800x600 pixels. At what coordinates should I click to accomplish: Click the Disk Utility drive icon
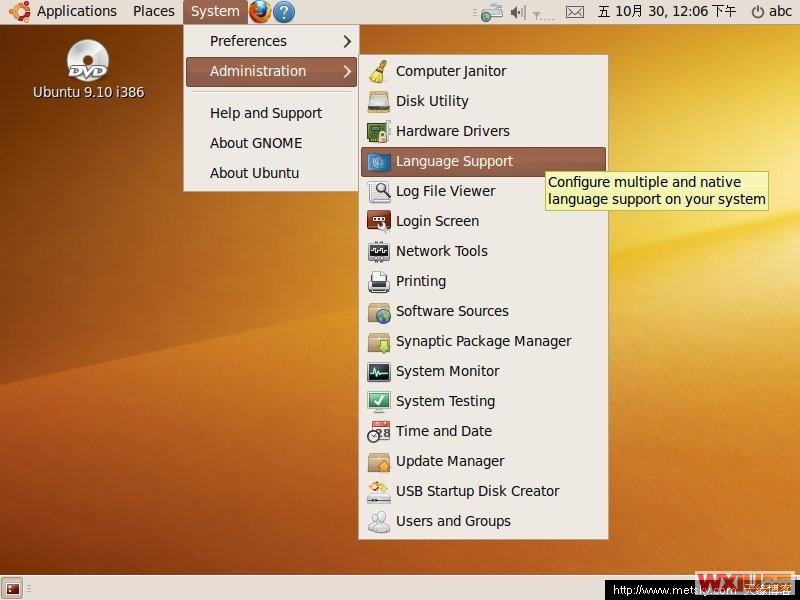378,101
